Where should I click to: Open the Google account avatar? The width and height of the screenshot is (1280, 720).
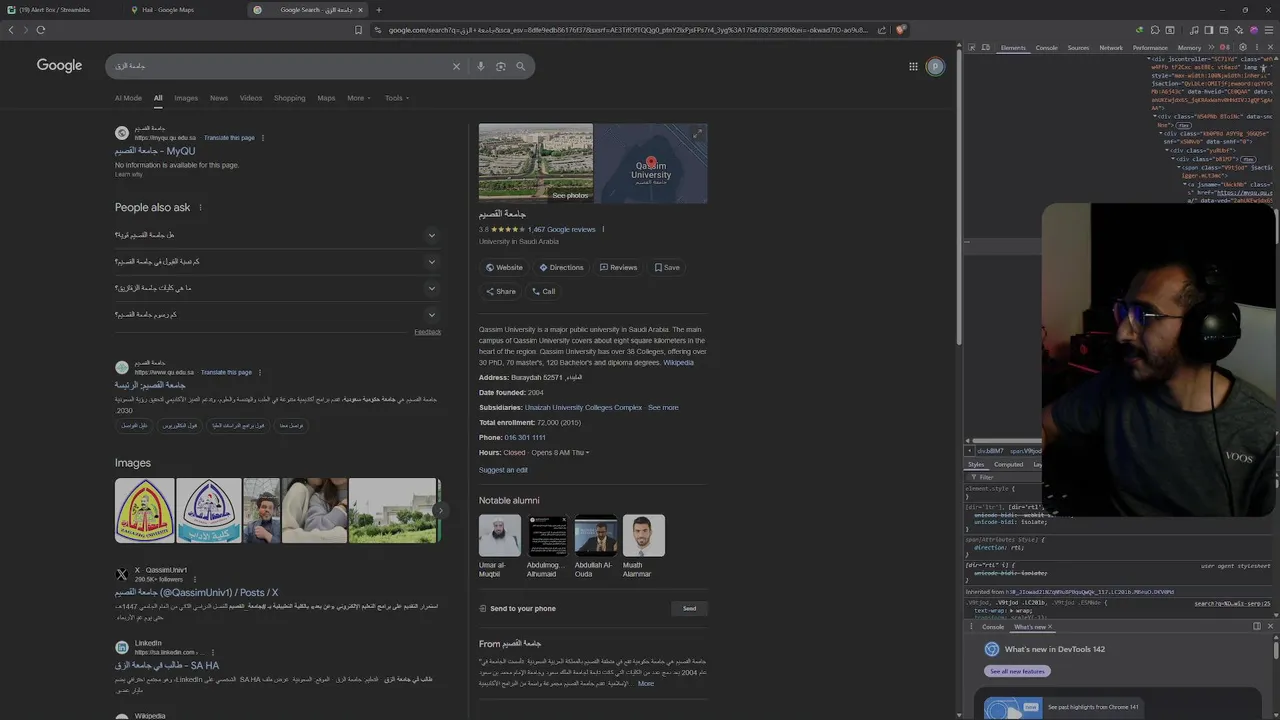pos(935,66)
